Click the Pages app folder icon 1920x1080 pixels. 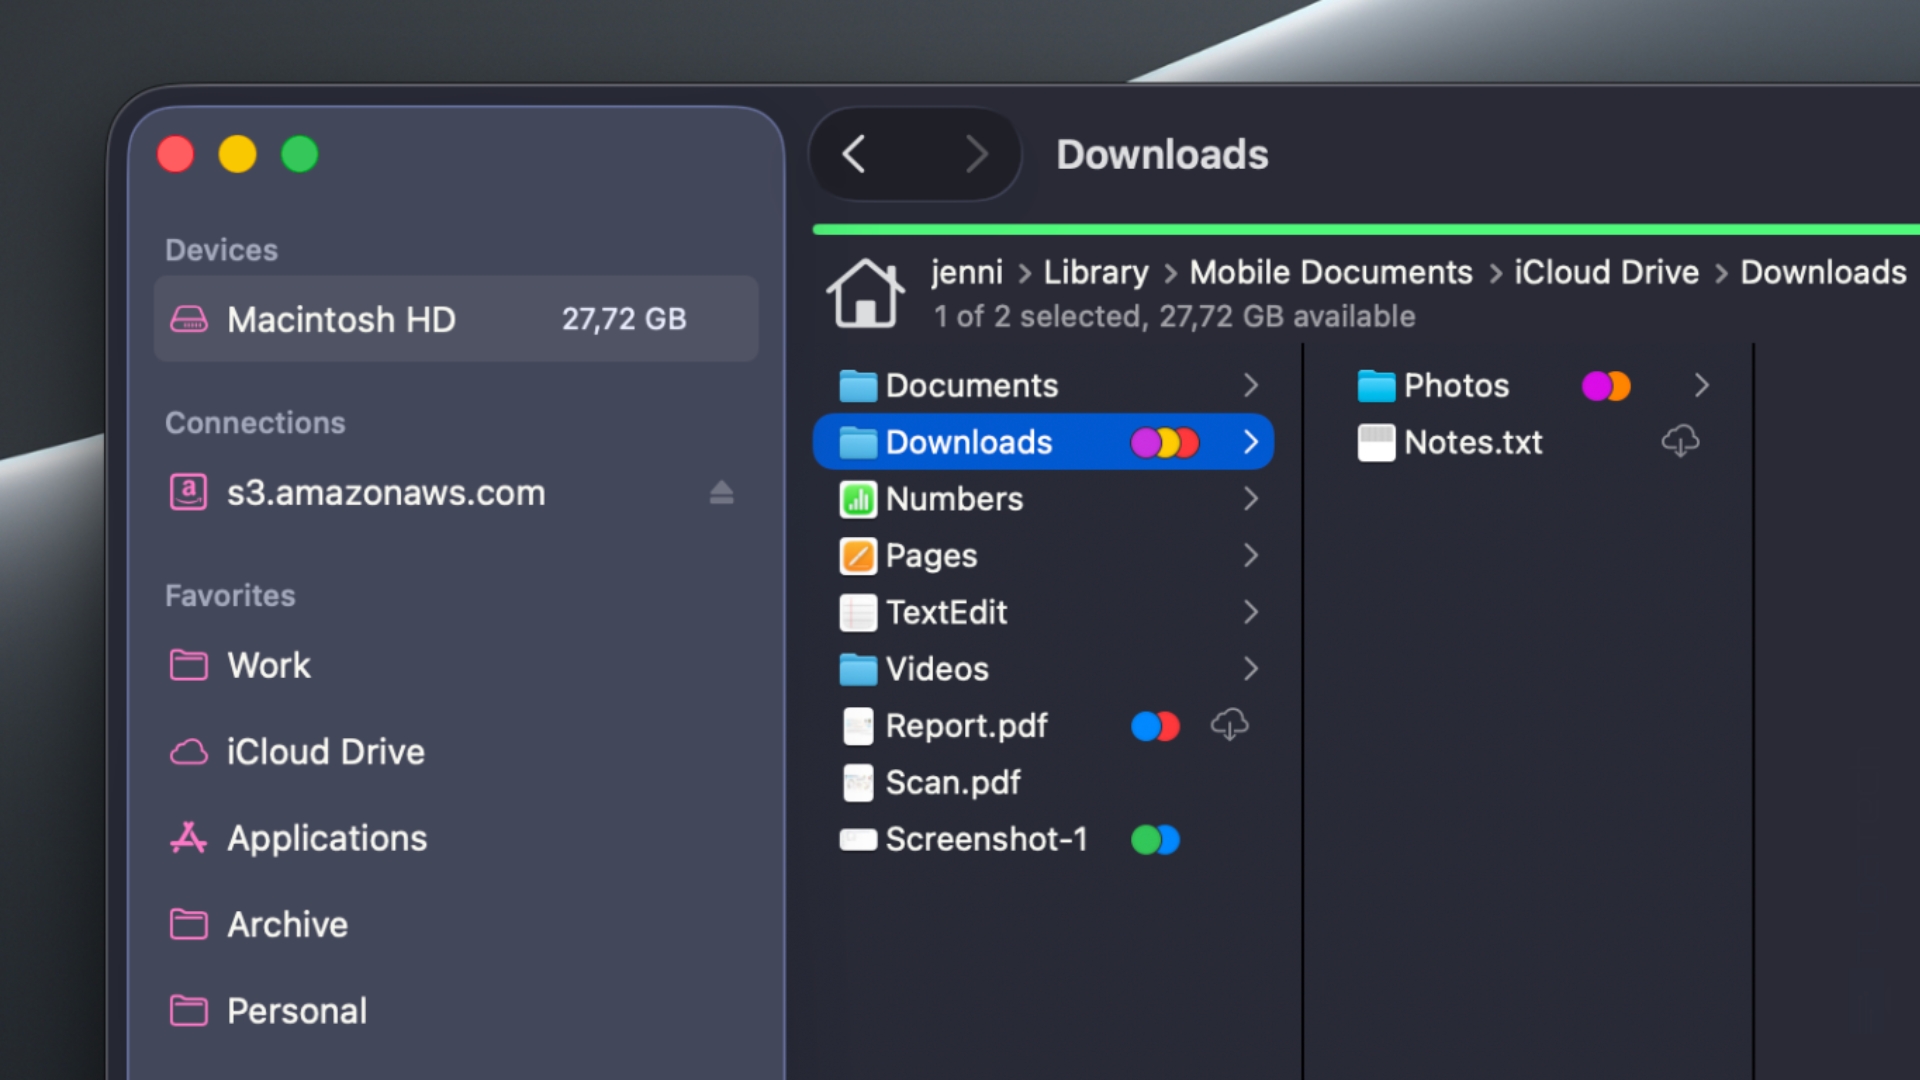click(x=858, y=556)
